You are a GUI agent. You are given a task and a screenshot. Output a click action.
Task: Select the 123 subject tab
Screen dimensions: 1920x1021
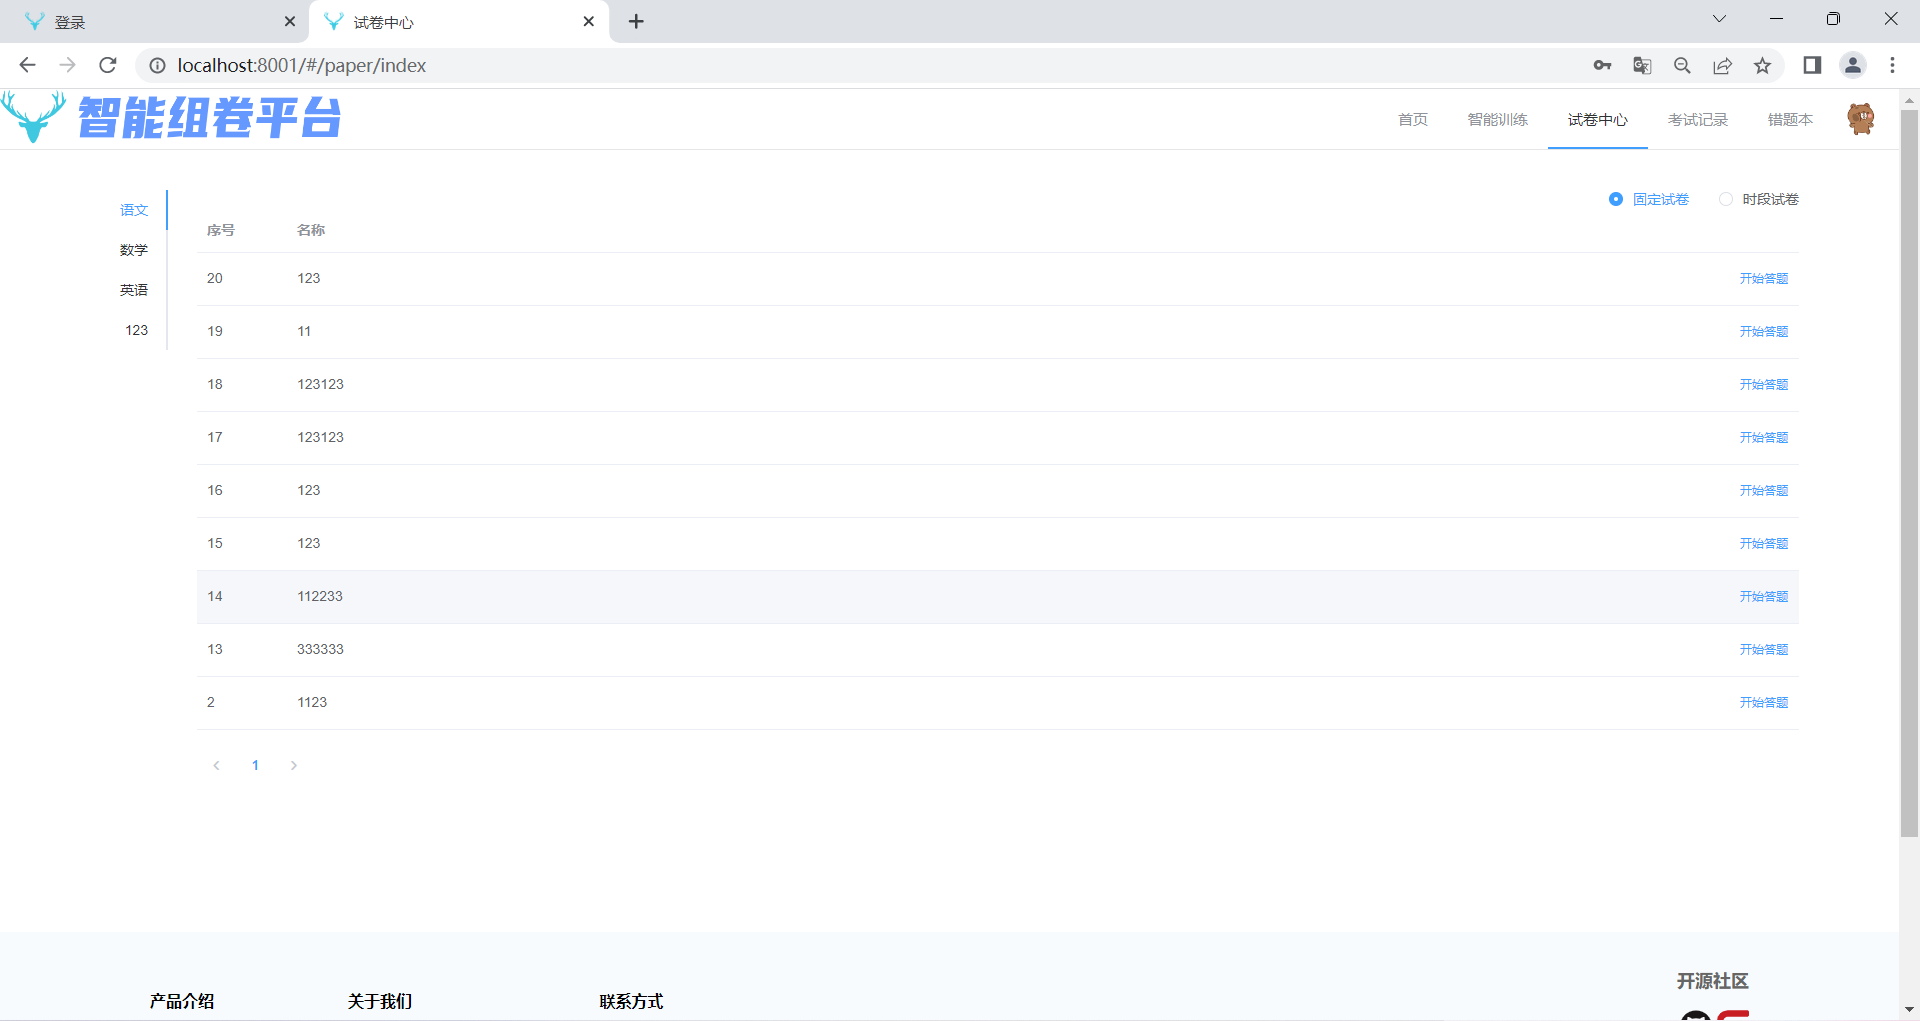click(x=136, y=330)
